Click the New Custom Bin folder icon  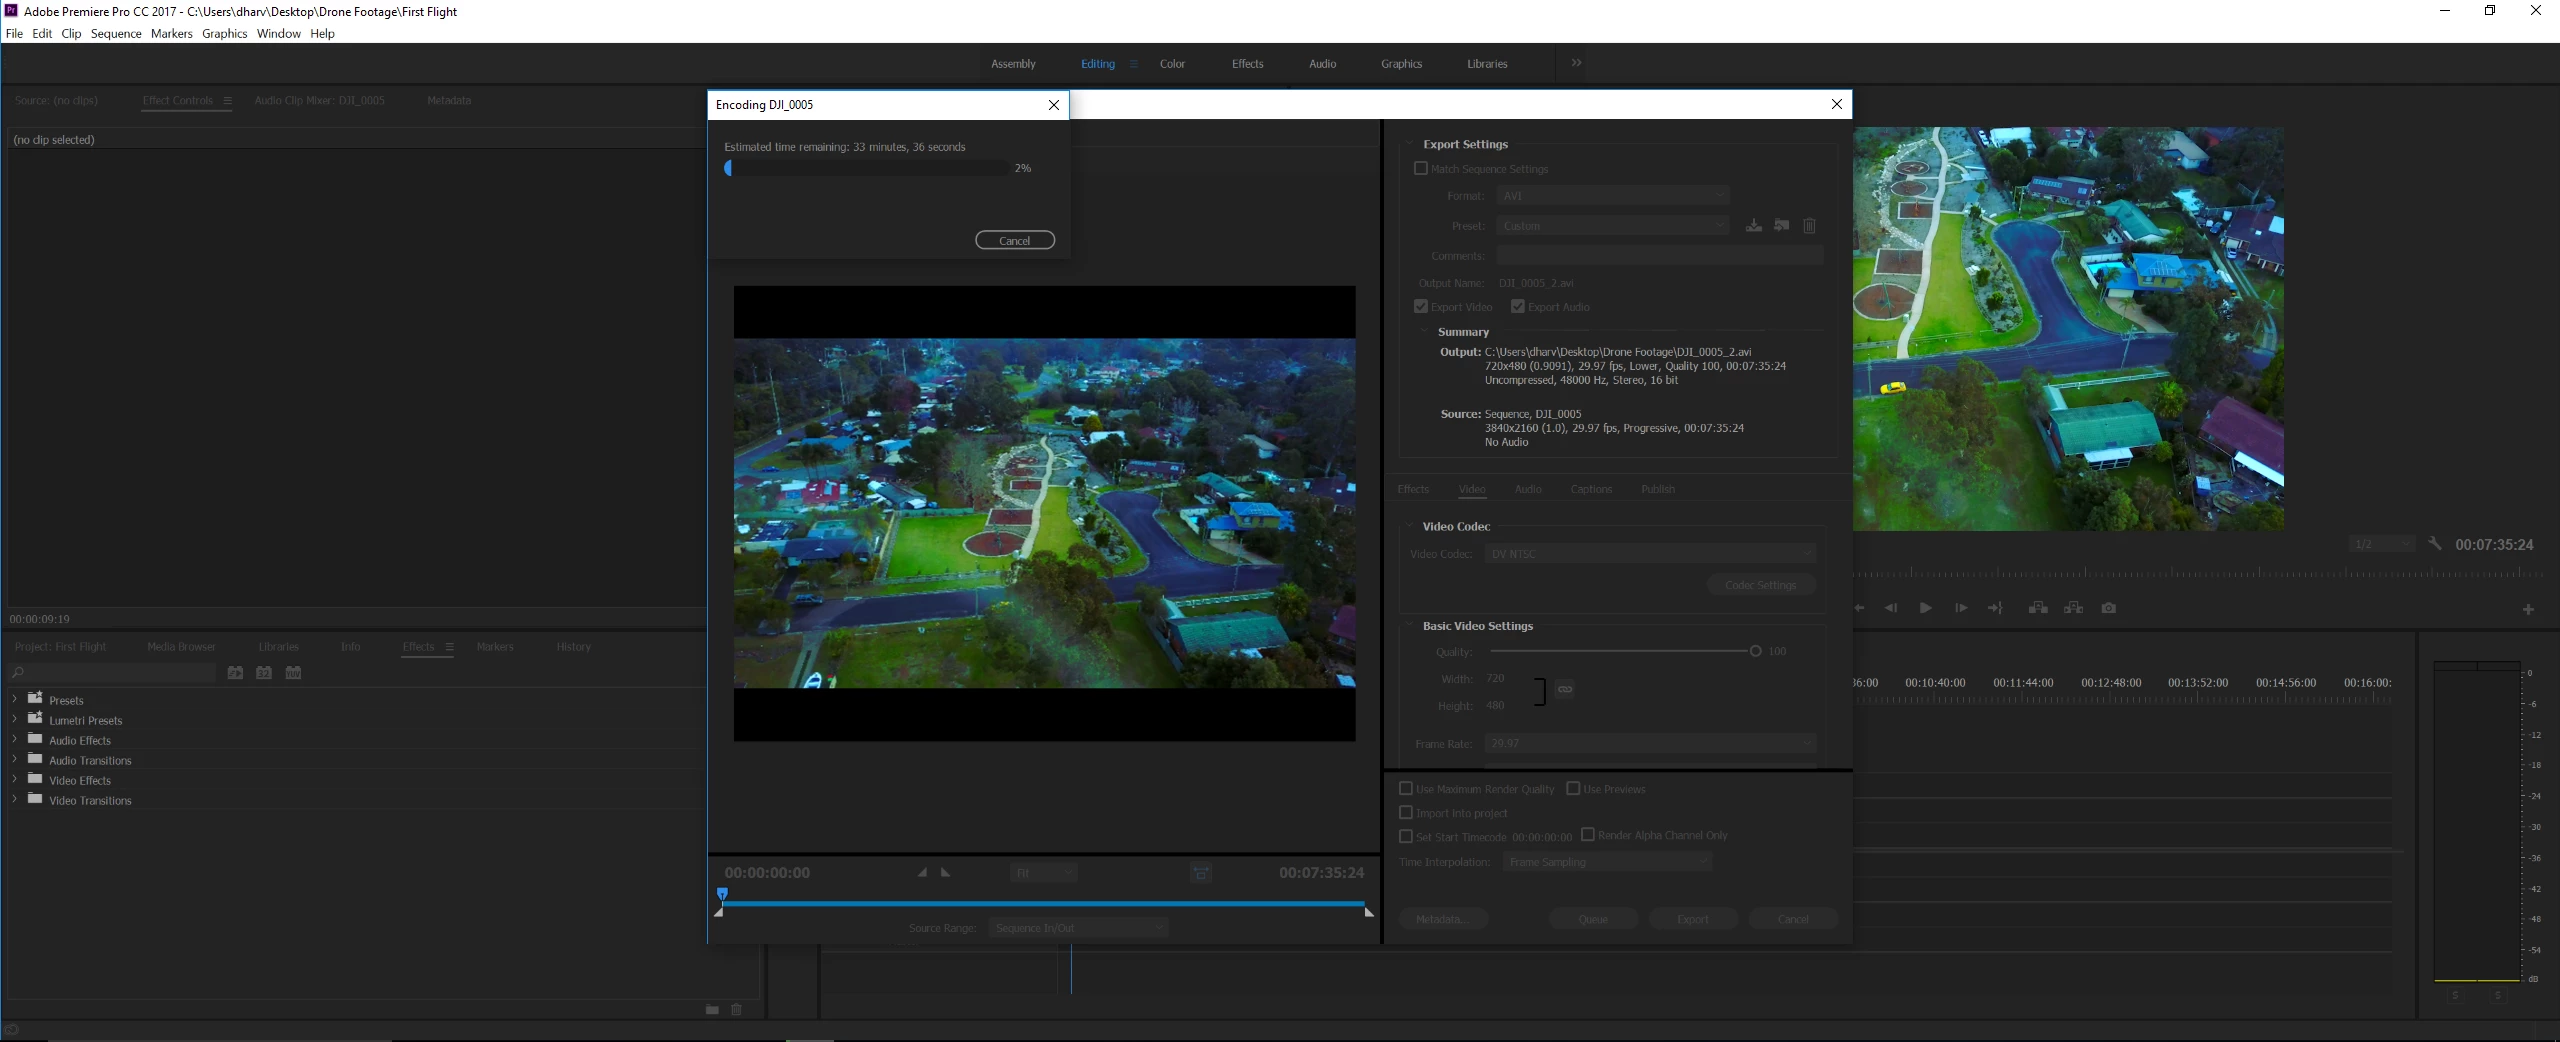[712, 1010]
